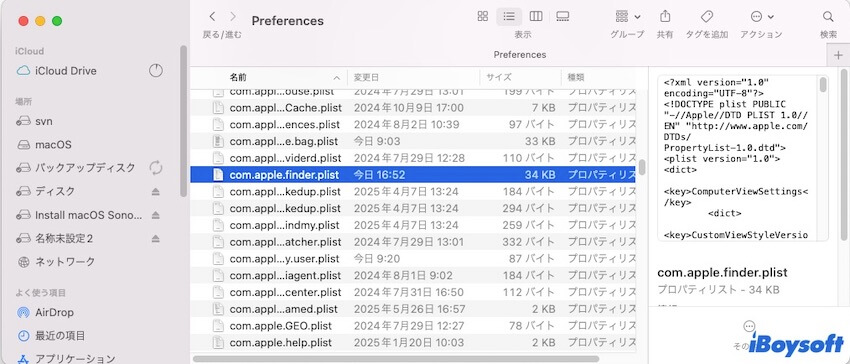This screenshot has width=850, height=364.
Task: Click the 今日 16:52 date cell
Action: point(379,175)
